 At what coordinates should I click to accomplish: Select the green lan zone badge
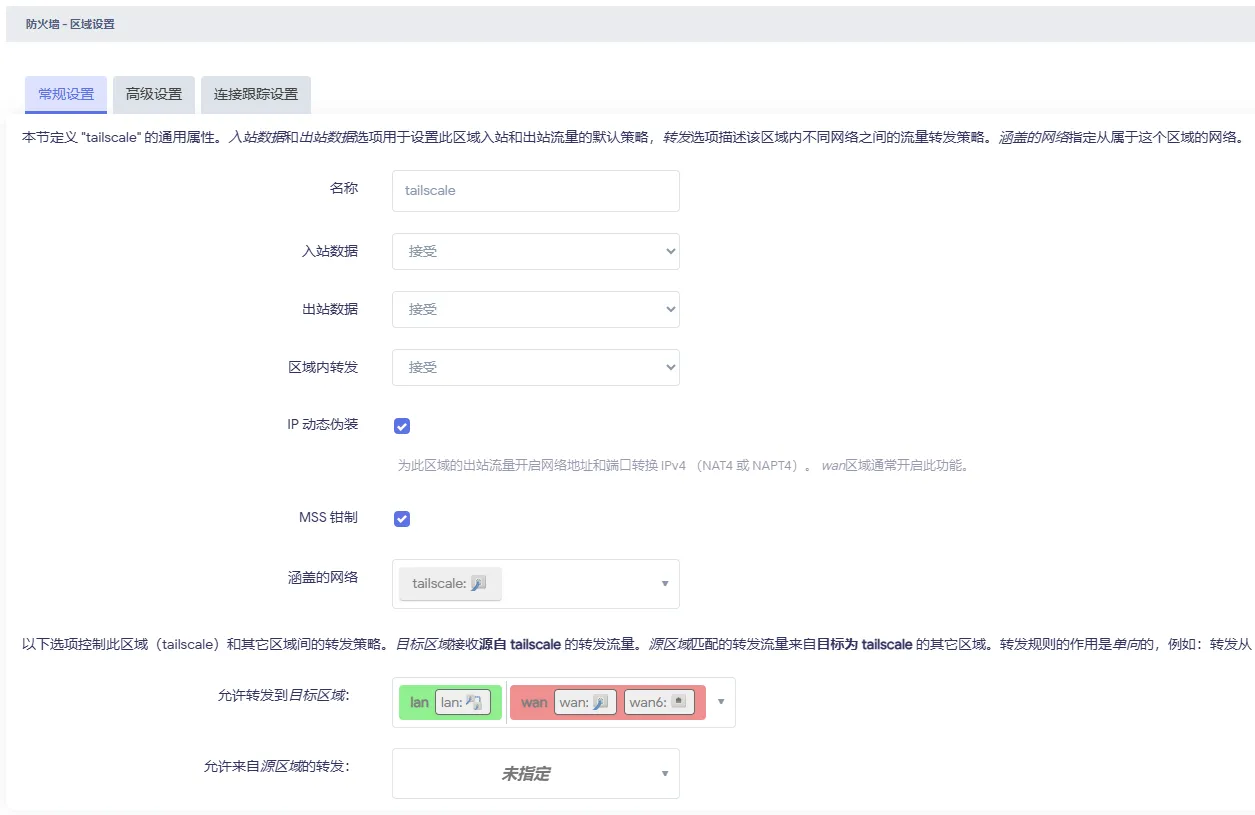click(418, 702)
